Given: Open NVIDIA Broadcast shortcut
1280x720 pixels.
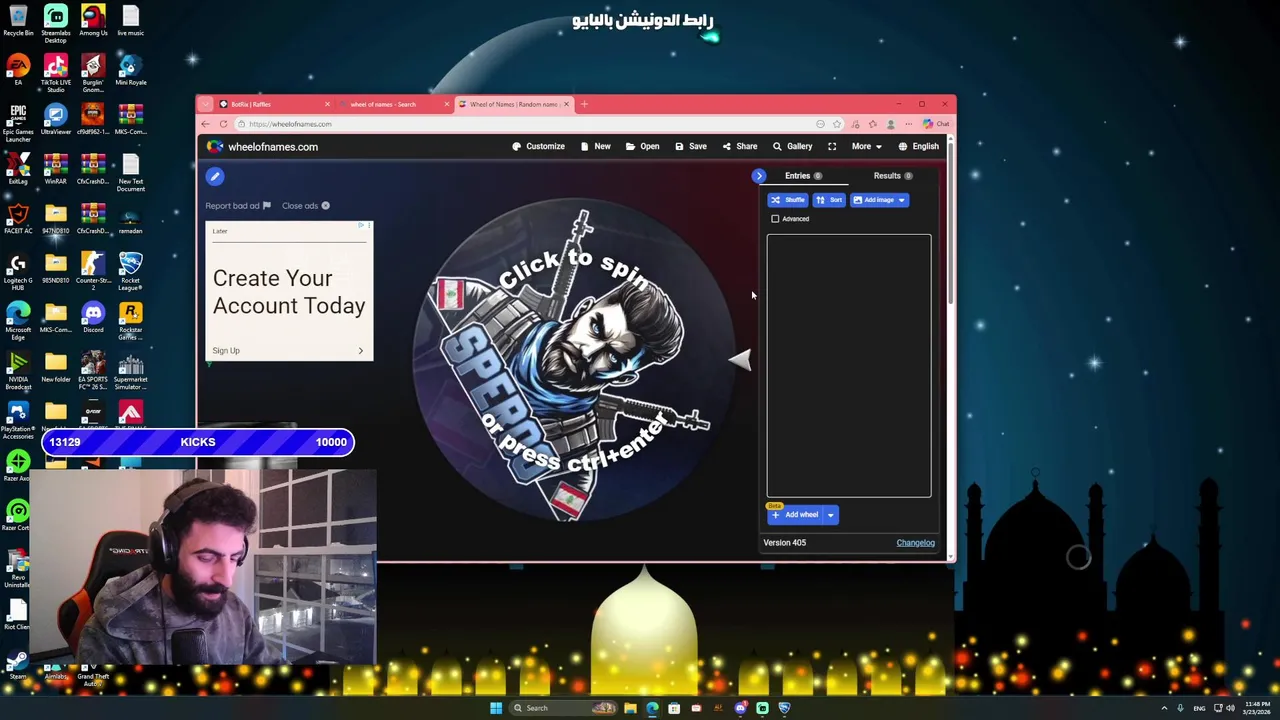Looking at the screenshot, I should pyautogui.click(x=18, y=372).
